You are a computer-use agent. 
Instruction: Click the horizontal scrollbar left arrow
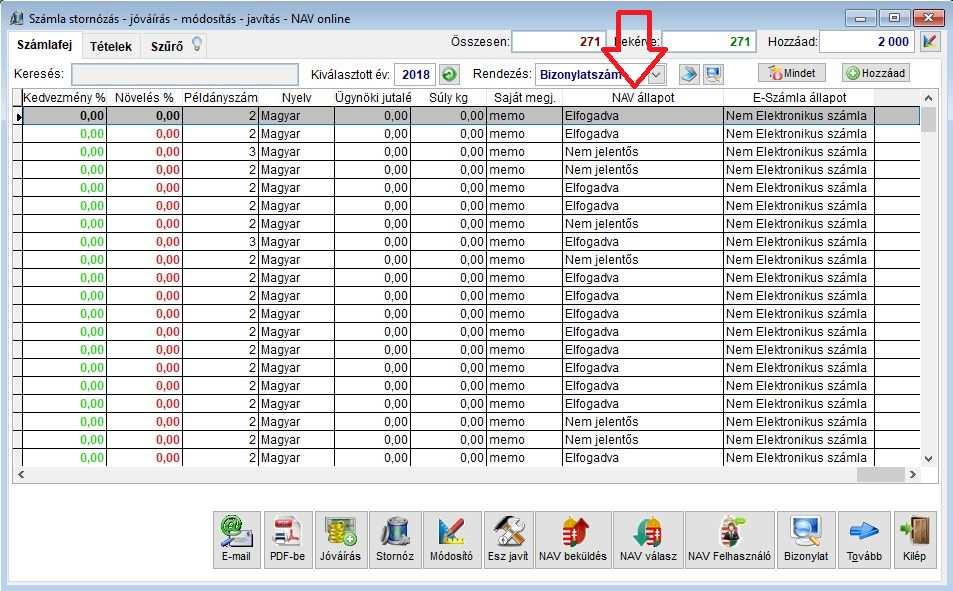(21, 474)
